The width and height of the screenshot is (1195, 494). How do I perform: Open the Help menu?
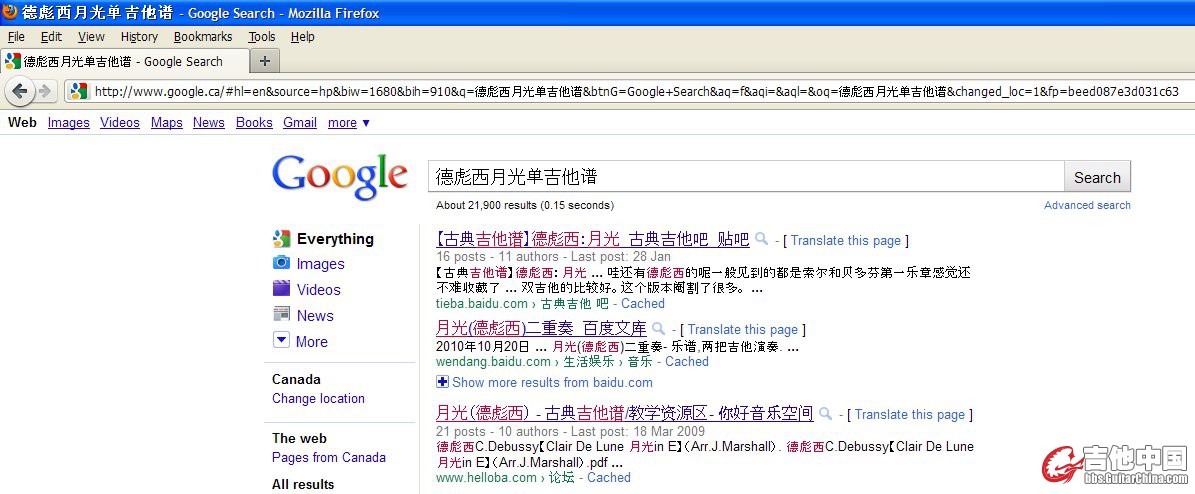[x=302, y=37]
